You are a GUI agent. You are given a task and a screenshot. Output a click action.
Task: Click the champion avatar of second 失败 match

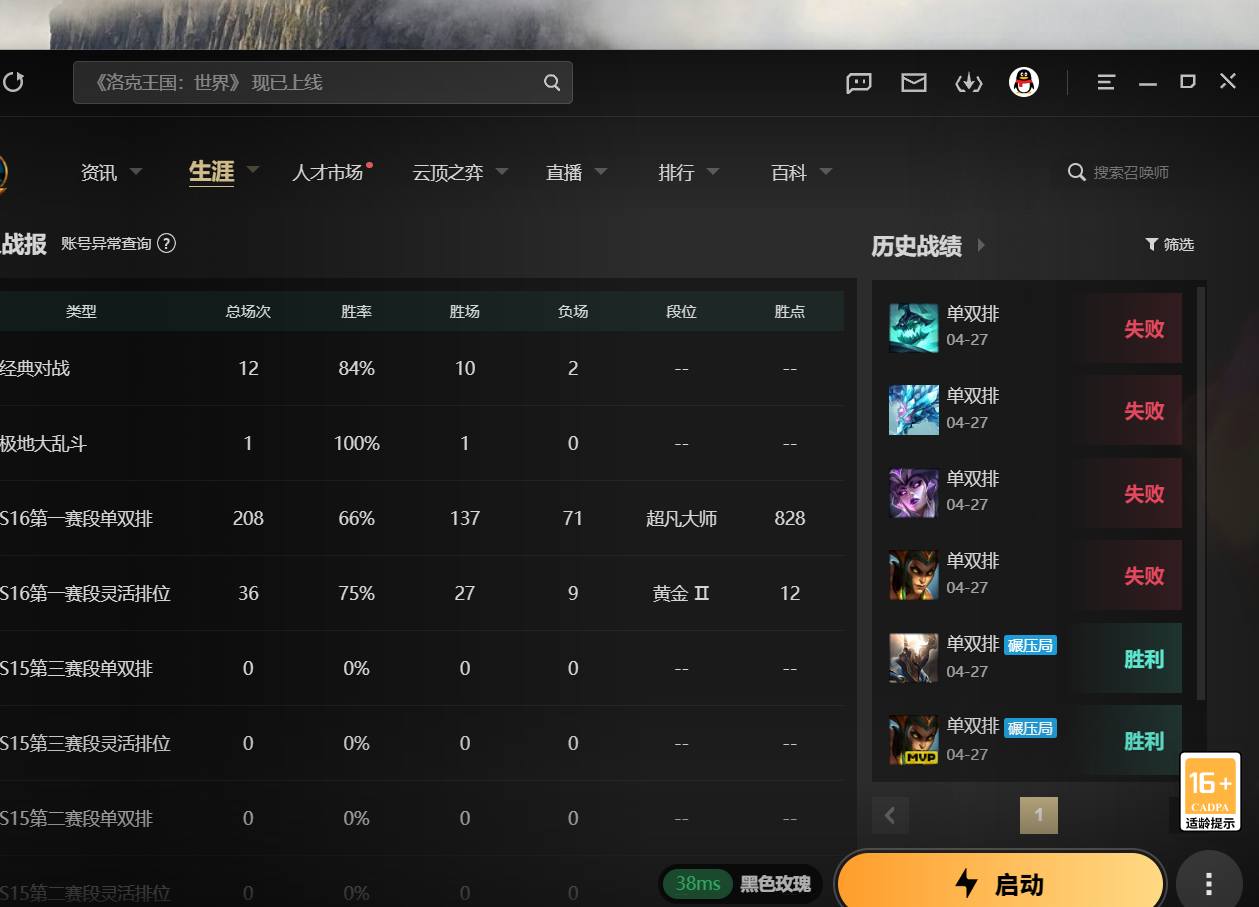click(x=914, y=410)
